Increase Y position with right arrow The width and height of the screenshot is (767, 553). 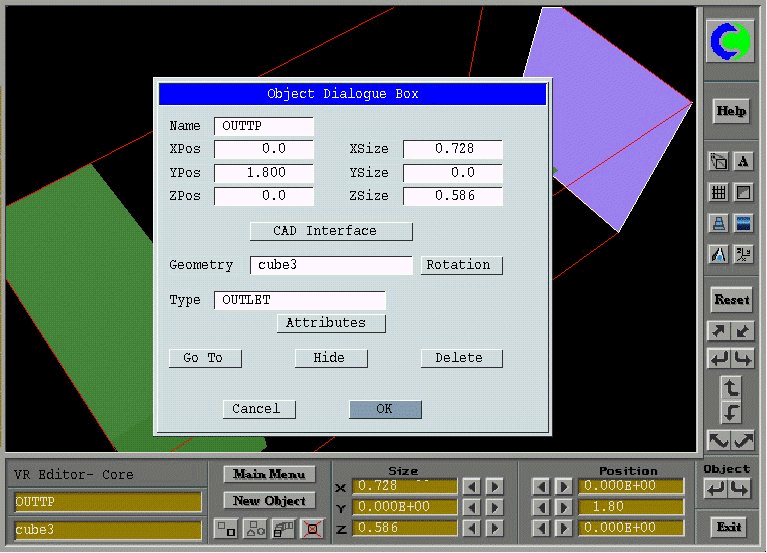(564, 507)
